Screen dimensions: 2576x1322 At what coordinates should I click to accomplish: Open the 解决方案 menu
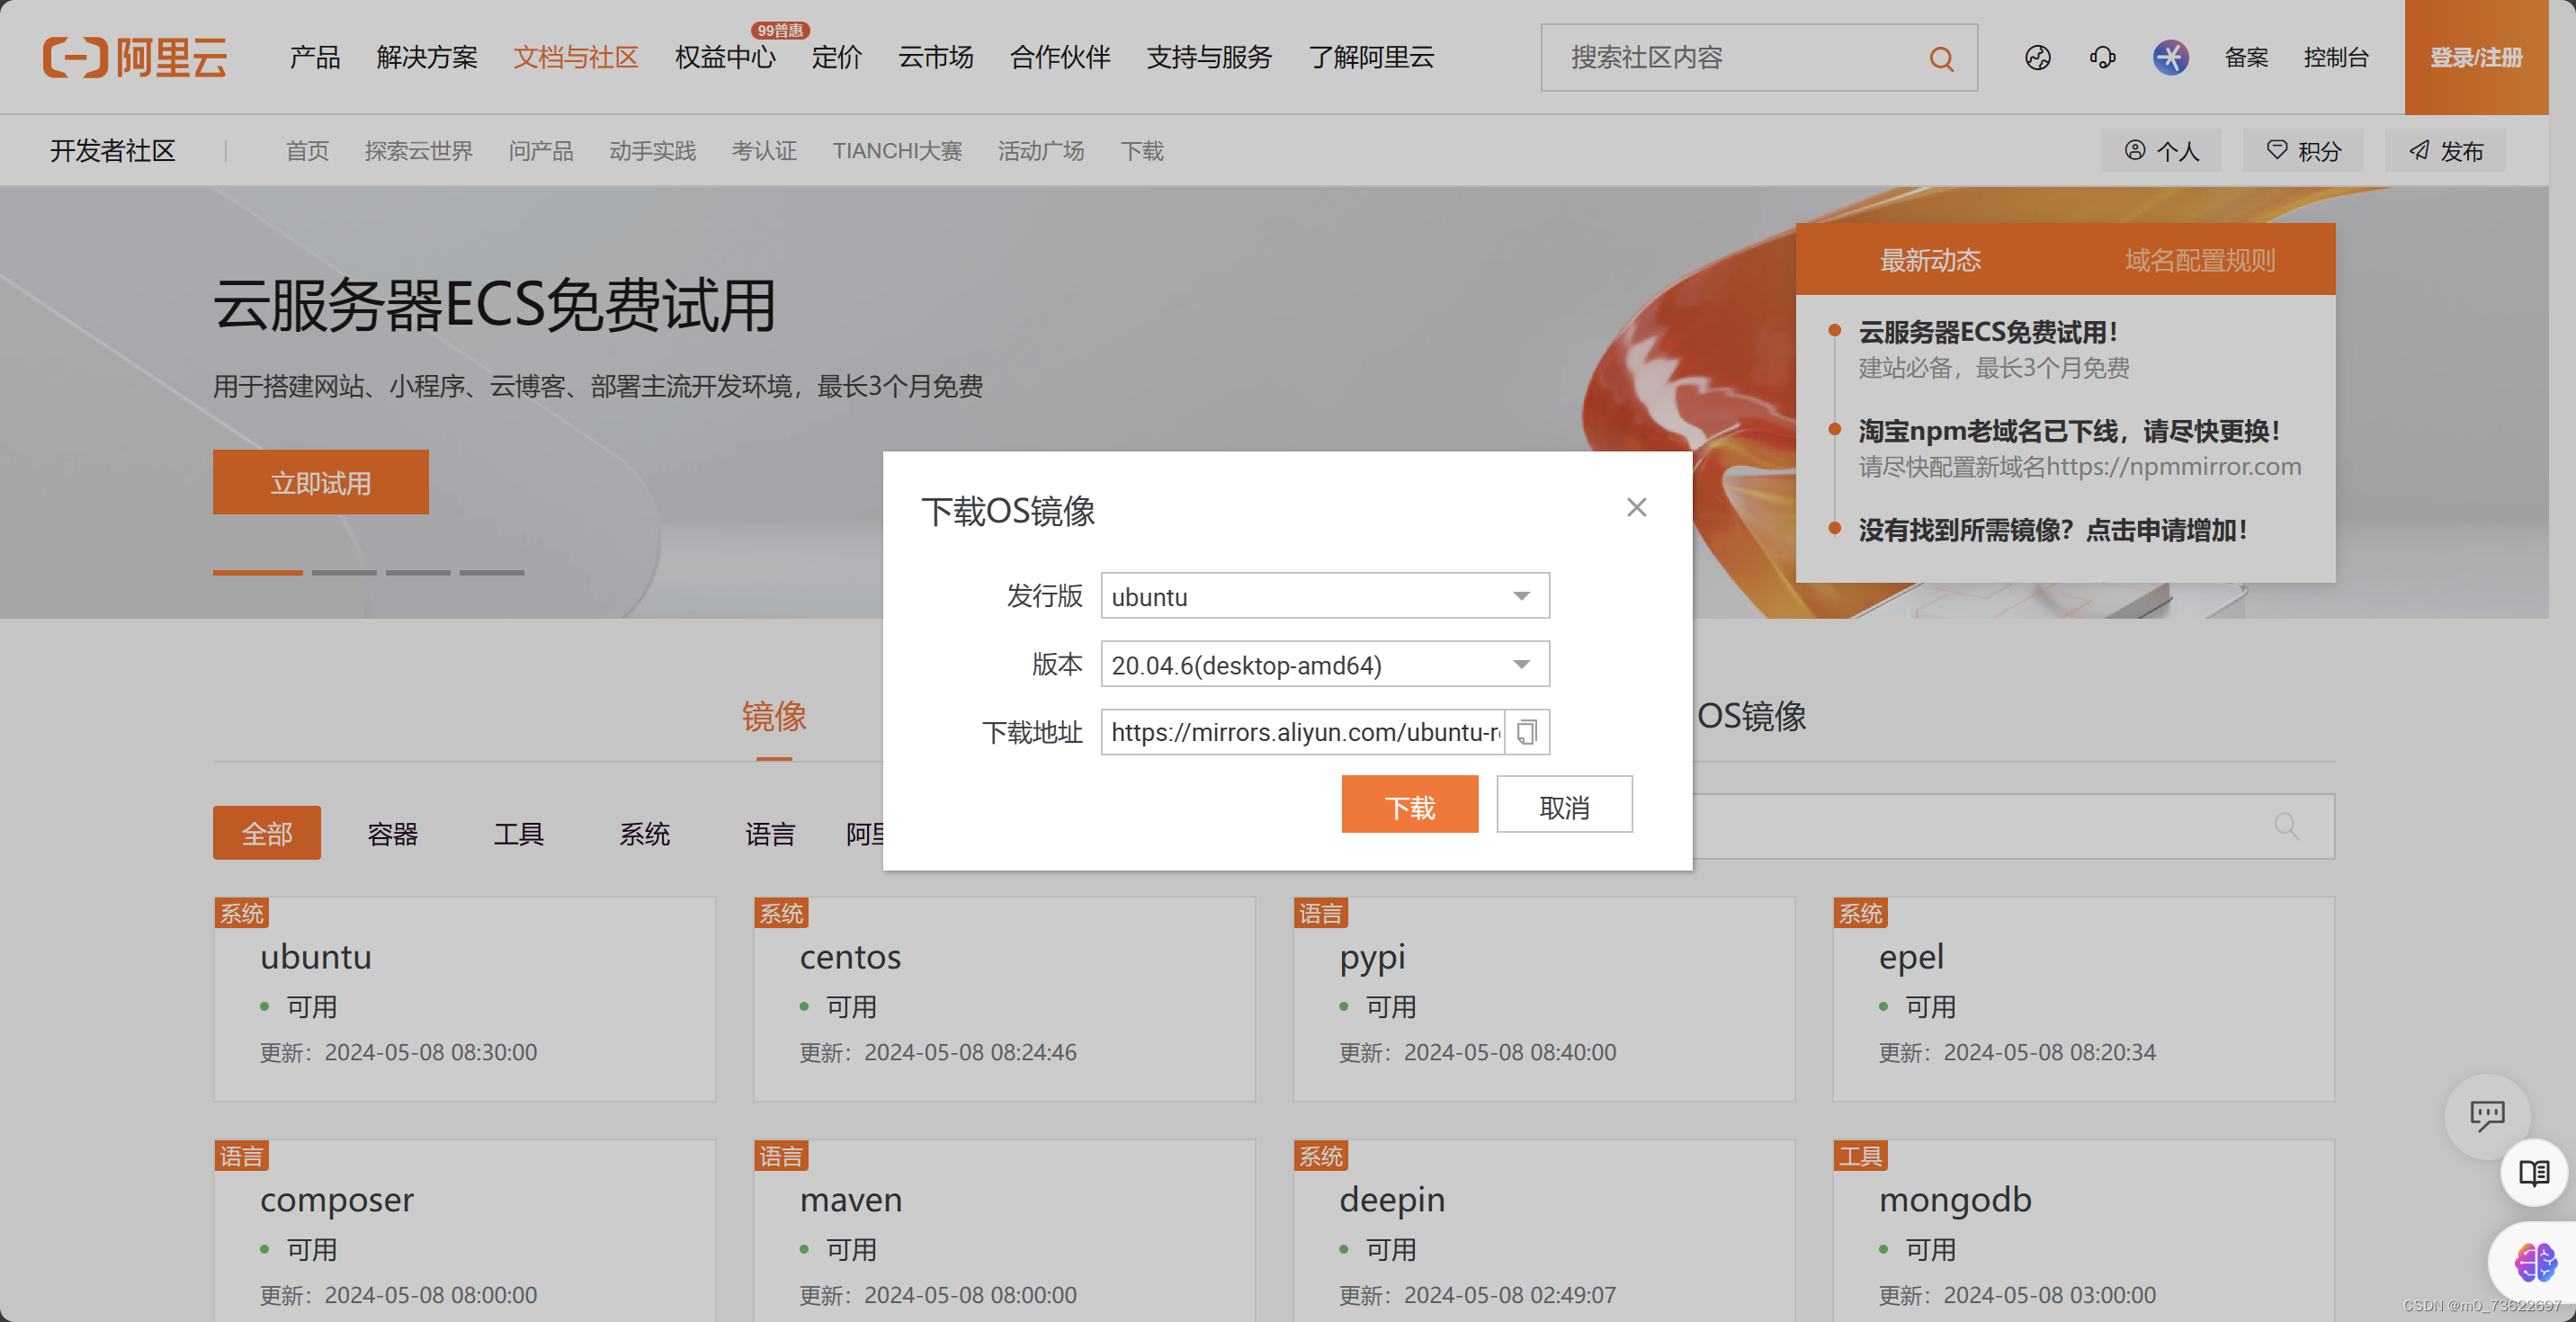(x=427, y=57)
